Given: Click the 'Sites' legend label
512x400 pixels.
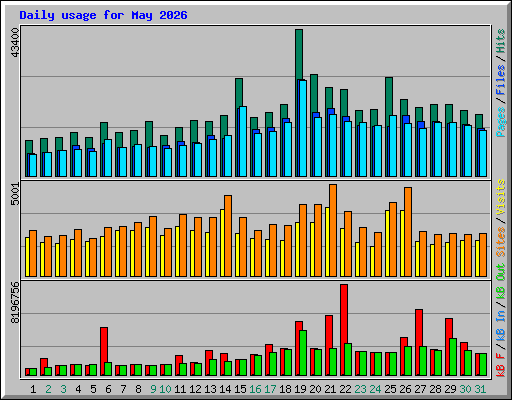Looking at the screenshot, I should 501,242.
